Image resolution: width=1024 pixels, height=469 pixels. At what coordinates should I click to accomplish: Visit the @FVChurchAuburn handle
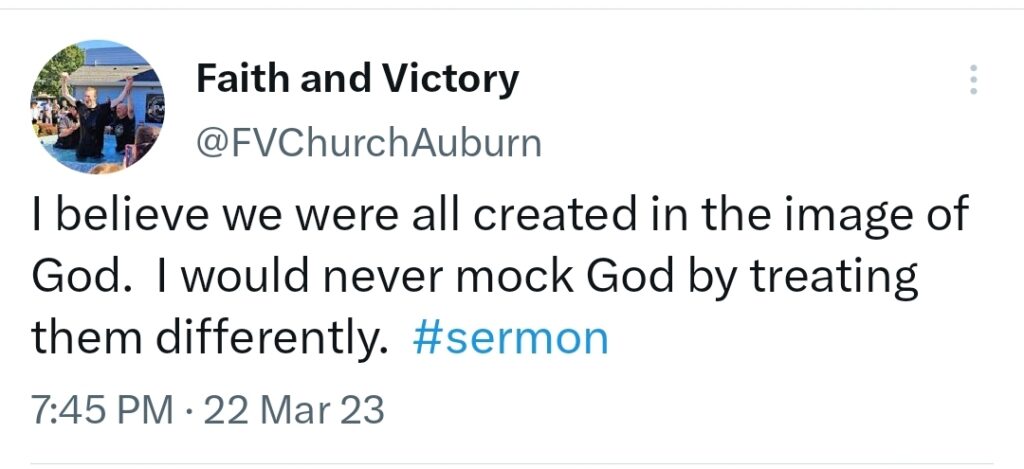(x=368, y=144)
